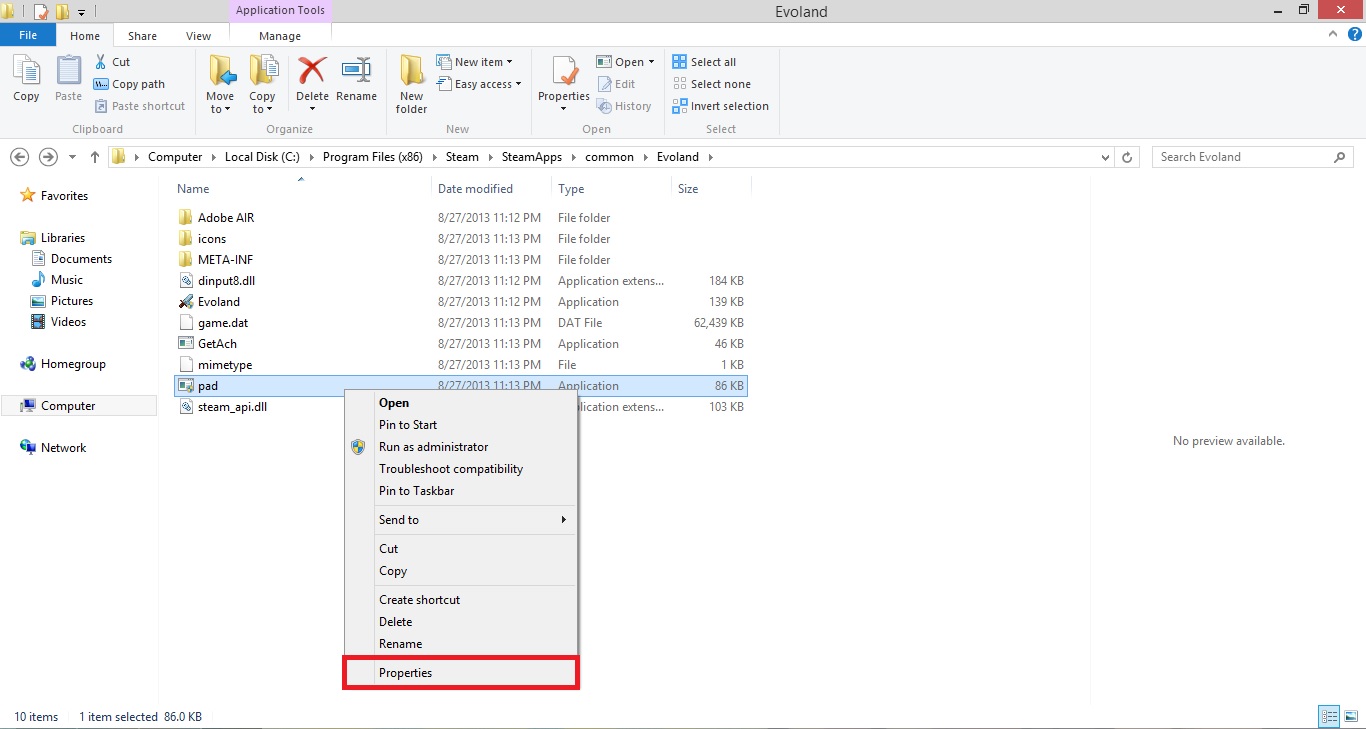Screen dimensions: 1366x729
Task: Open History from the ribbon
Action: click(x=624, y=106)
